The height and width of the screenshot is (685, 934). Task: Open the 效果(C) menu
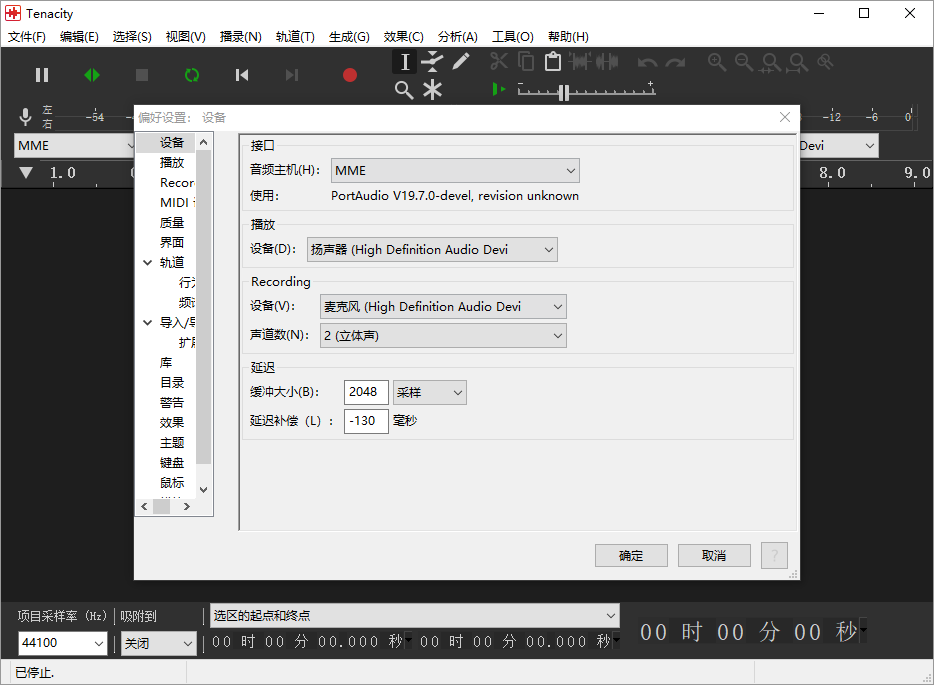[403, 37]
